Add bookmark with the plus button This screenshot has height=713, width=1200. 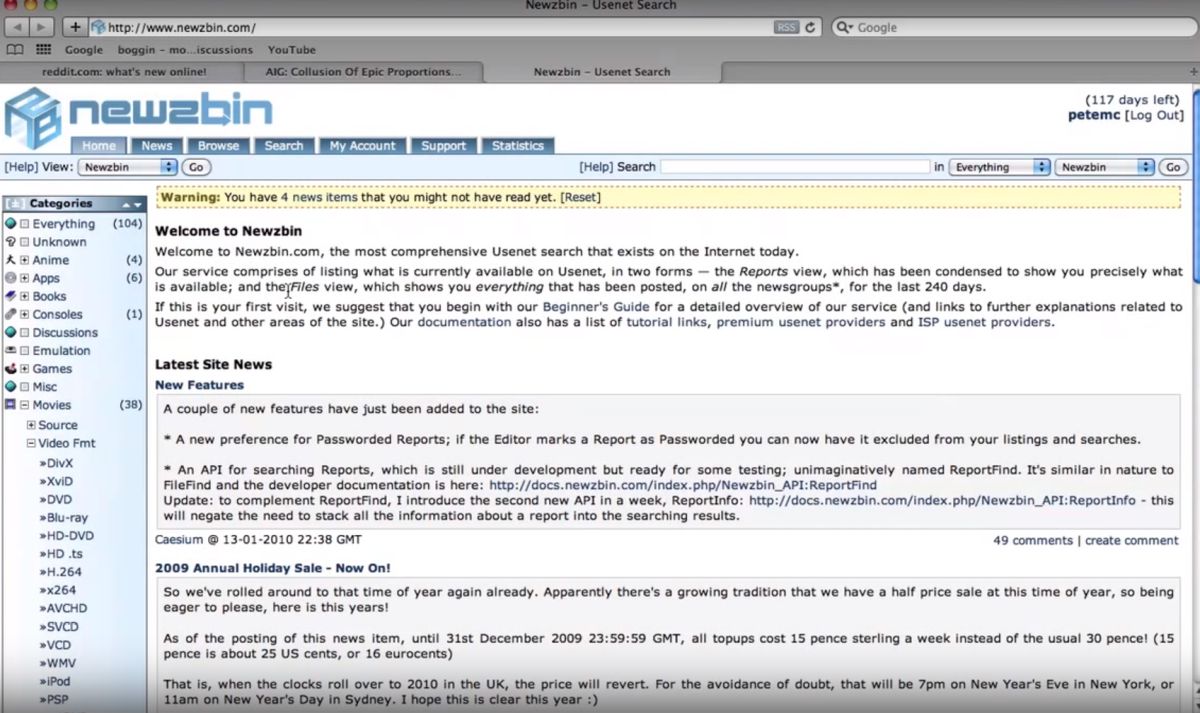[x=76, y=27]
